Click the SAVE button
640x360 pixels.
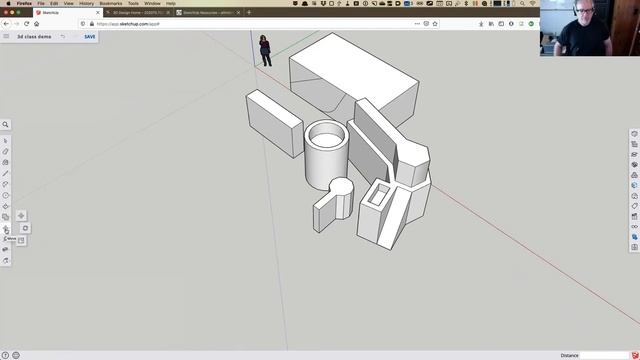pos(90,36)
